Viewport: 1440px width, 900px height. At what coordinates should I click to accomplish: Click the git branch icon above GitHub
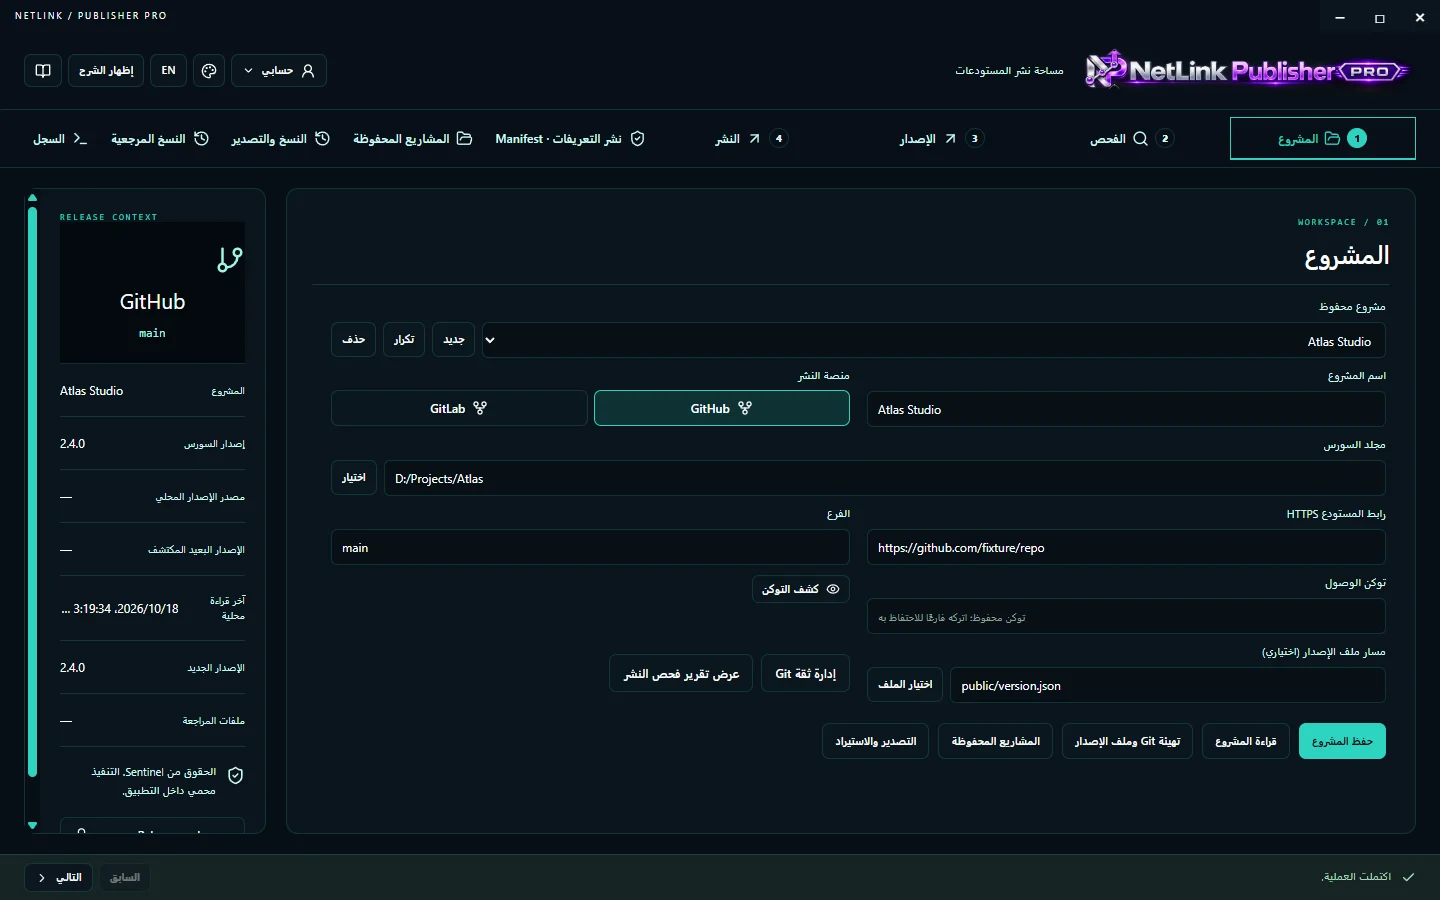pos(230,260)
